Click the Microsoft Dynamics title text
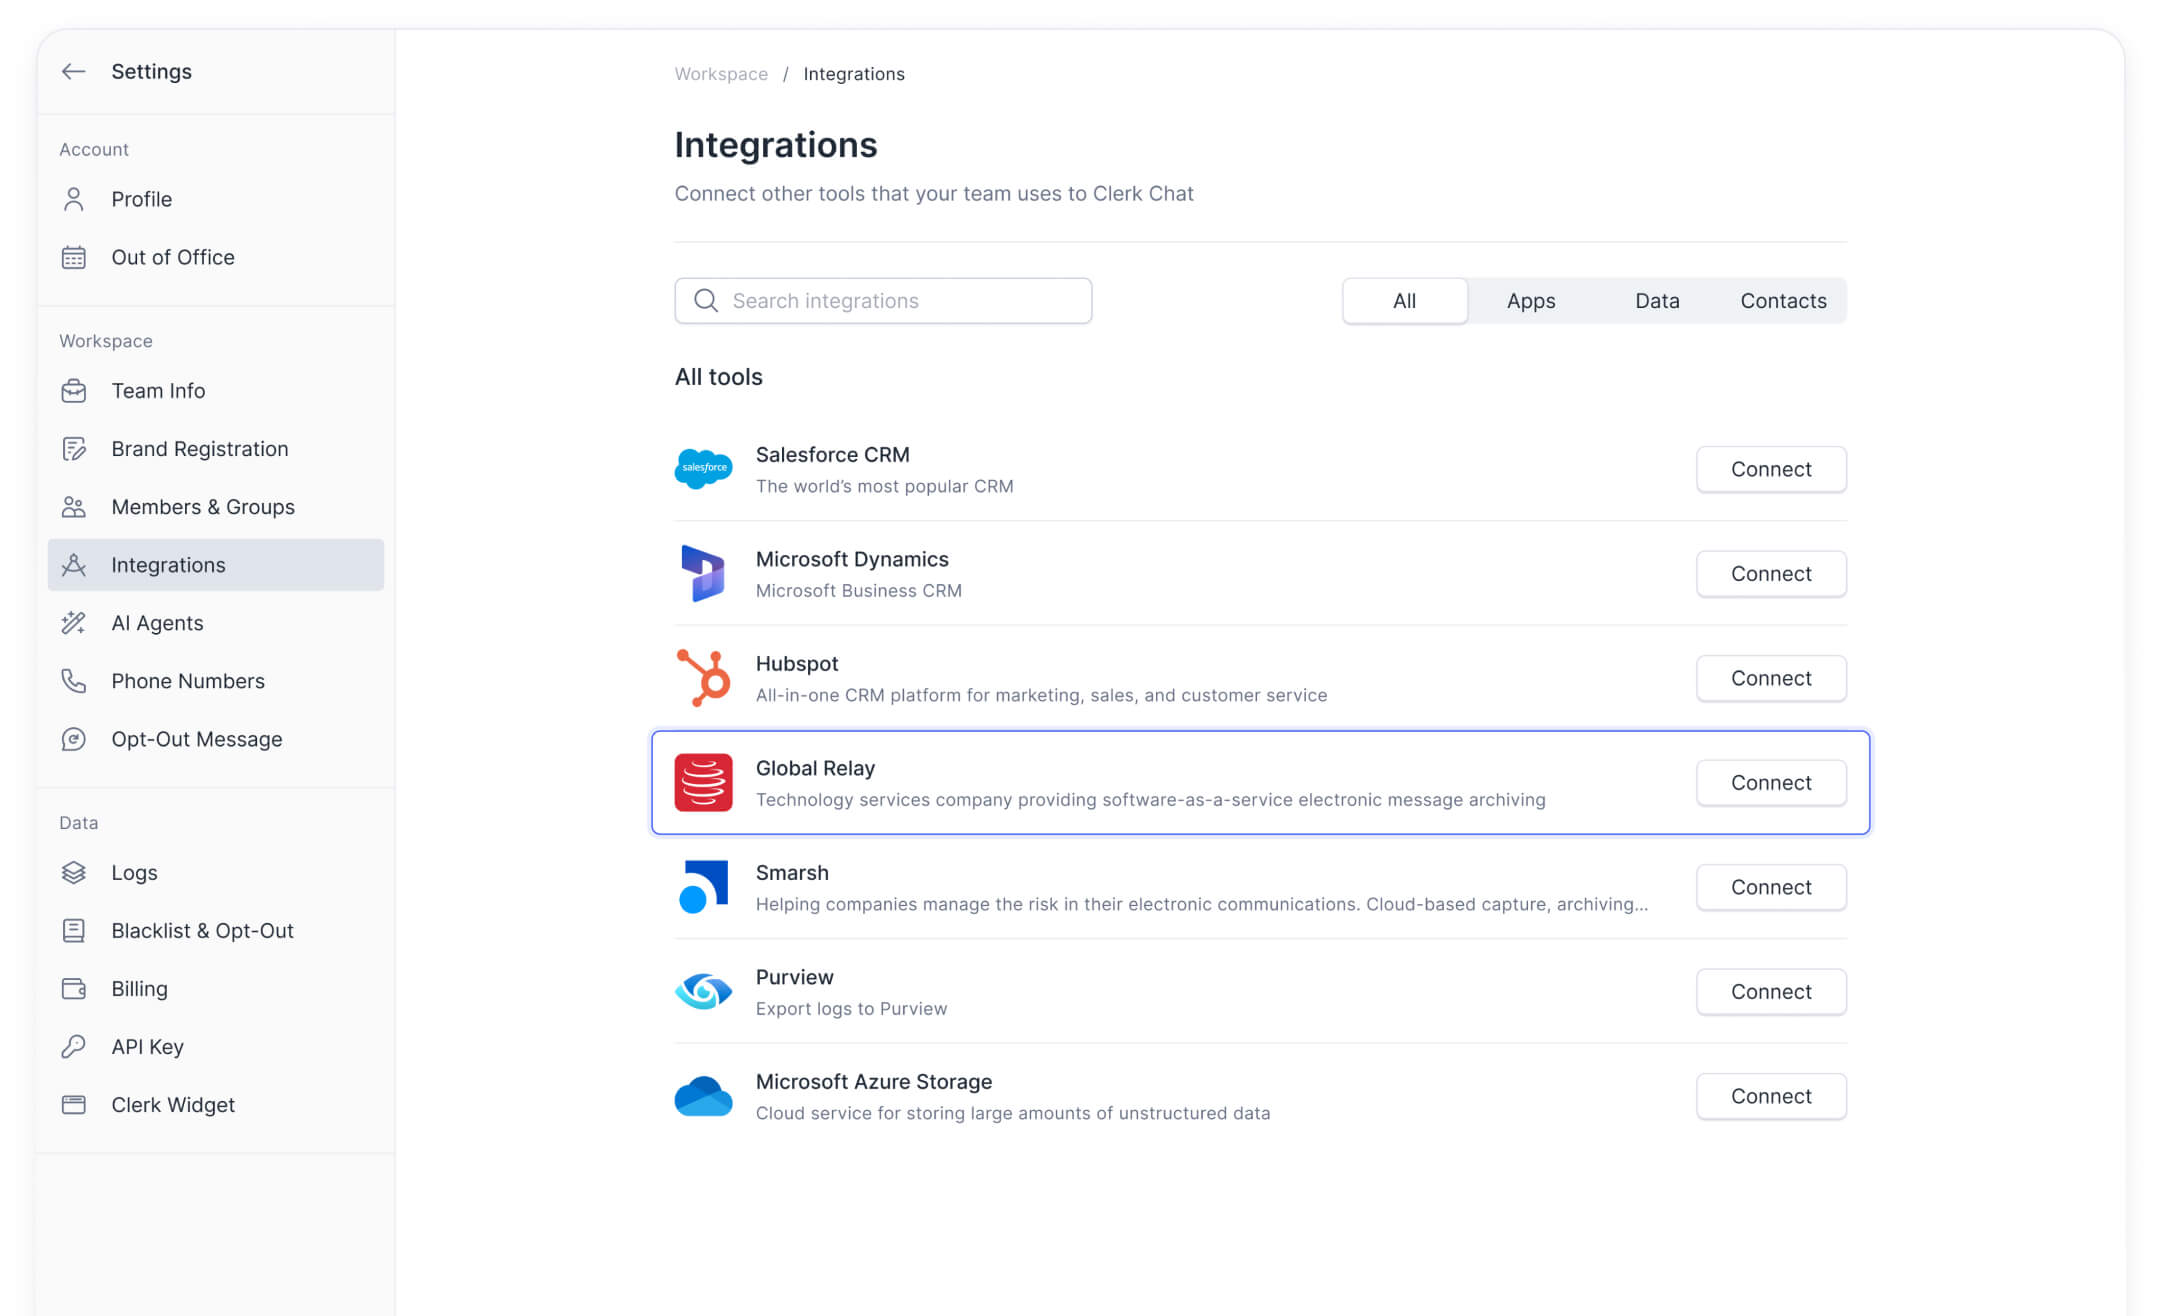Viewport: 2162px width, 1316px height. (x=852, y=559)
